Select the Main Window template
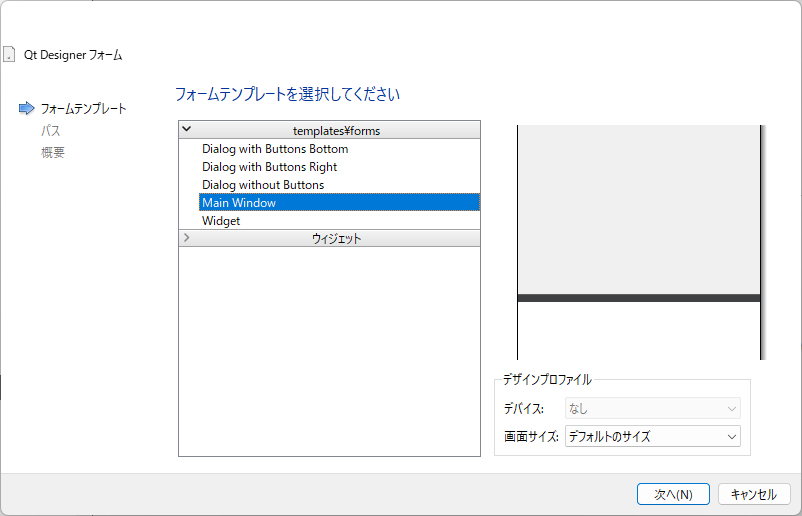Viewport: 802px width, 516px height. point(340,203)
